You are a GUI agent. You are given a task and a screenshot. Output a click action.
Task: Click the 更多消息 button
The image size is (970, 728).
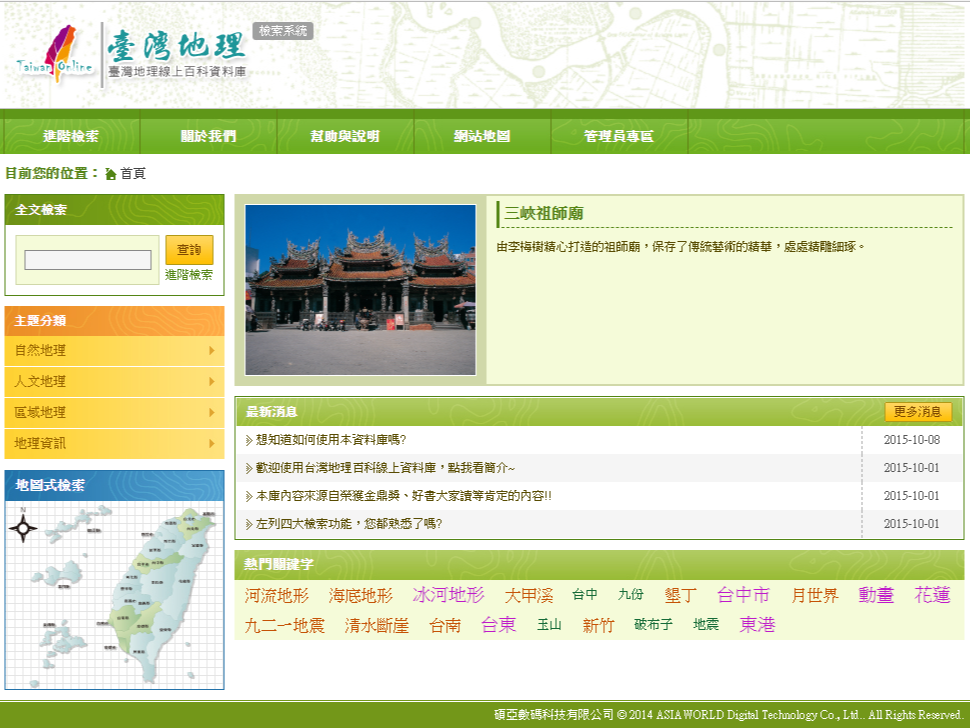(x=918, y=412)
